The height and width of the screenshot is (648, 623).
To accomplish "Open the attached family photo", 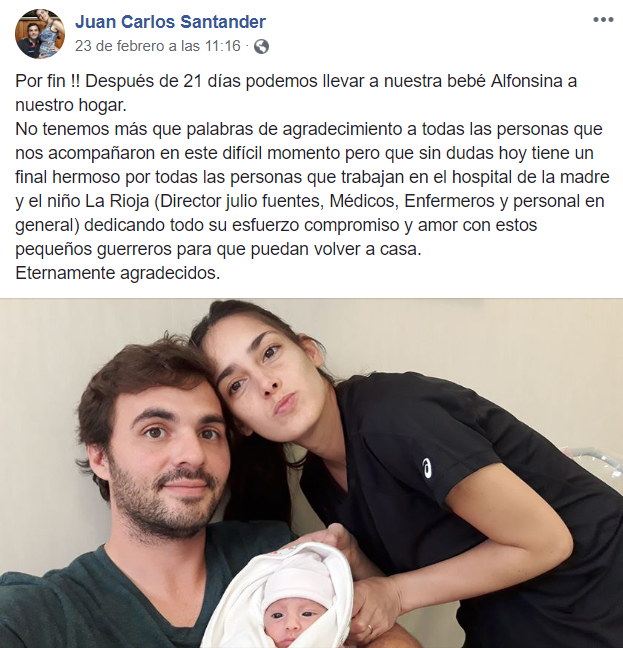I will point(312,473).
